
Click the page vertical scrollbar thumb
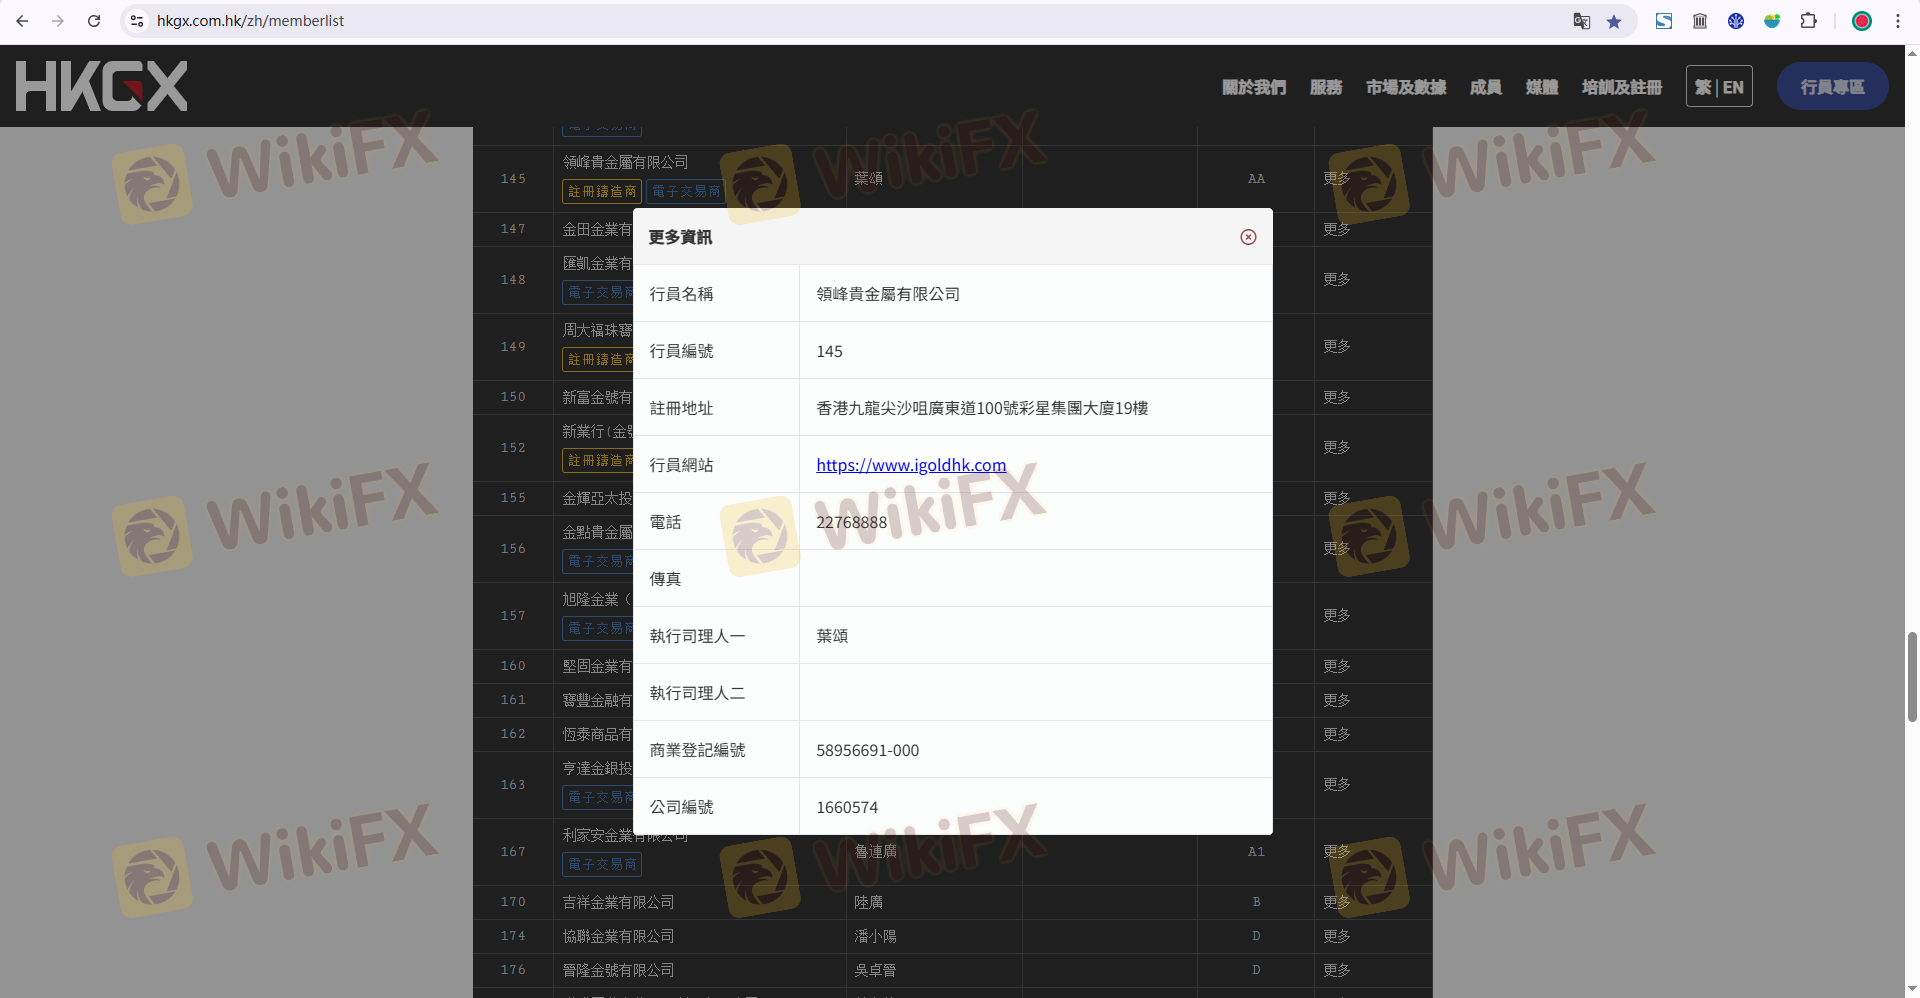[x=1912, y=676]
